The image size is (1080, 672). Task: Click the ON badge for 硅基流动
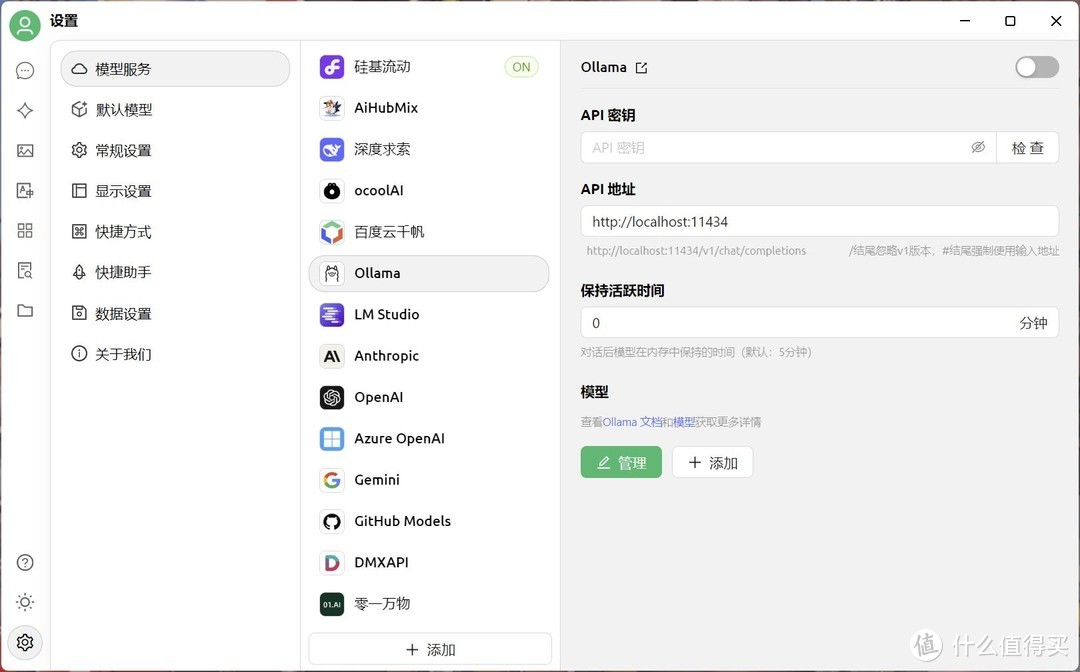[x=521, y=67]
